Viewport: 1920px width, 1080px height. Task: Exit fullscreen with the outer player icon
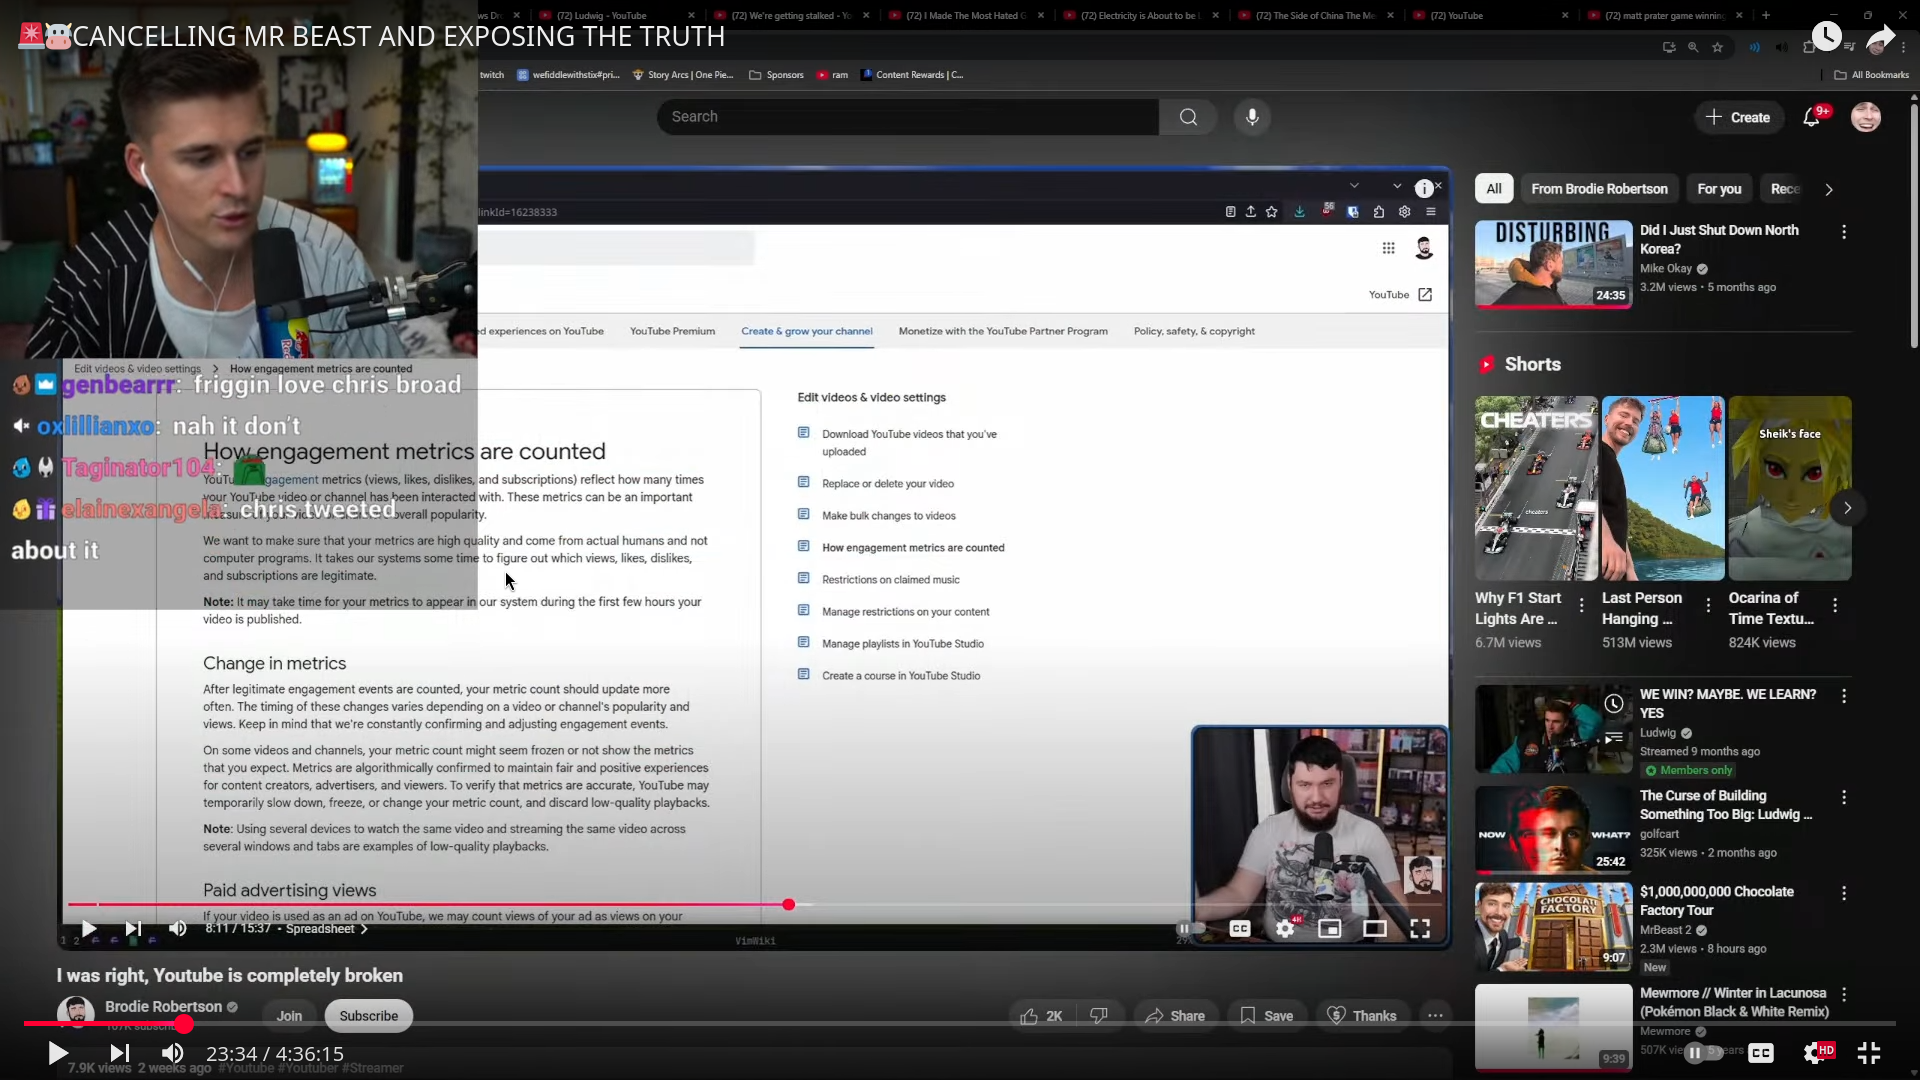click(x=1868, y=1052)
